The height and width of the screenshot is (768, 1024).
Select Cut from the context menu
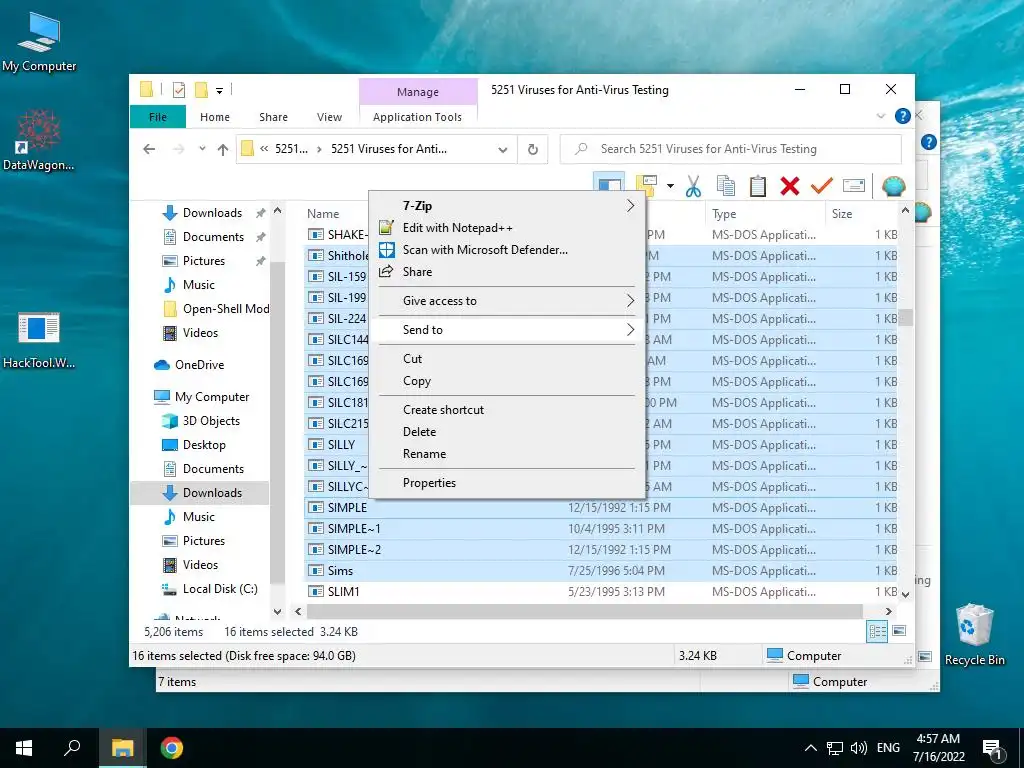coord(507,359)
